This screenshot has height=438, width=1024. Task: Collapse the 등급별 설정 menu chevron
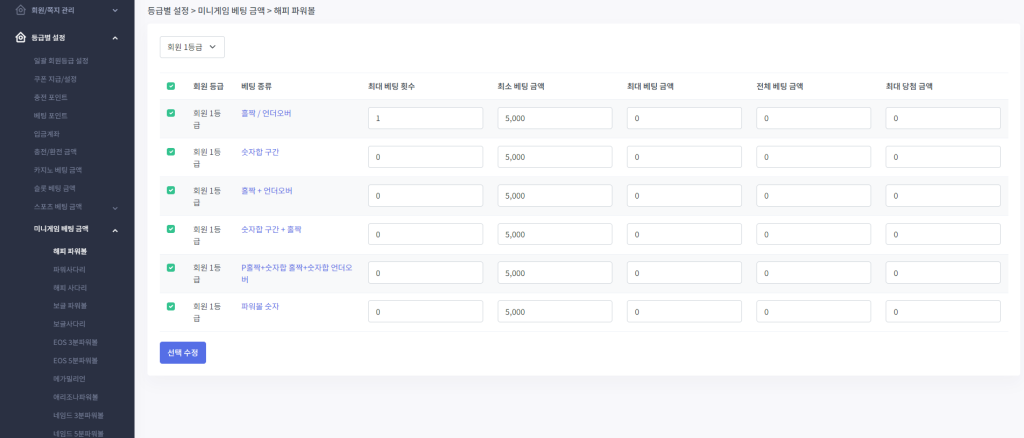tap(115, 38)
